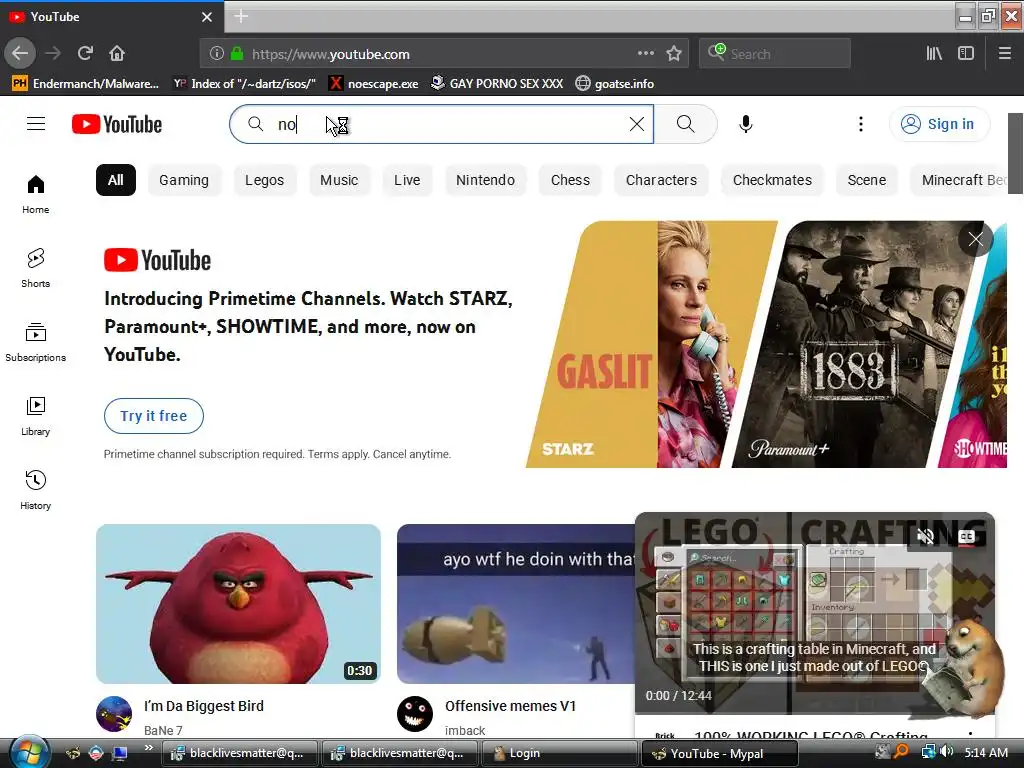Toggle the browser sidebar view

966,54
